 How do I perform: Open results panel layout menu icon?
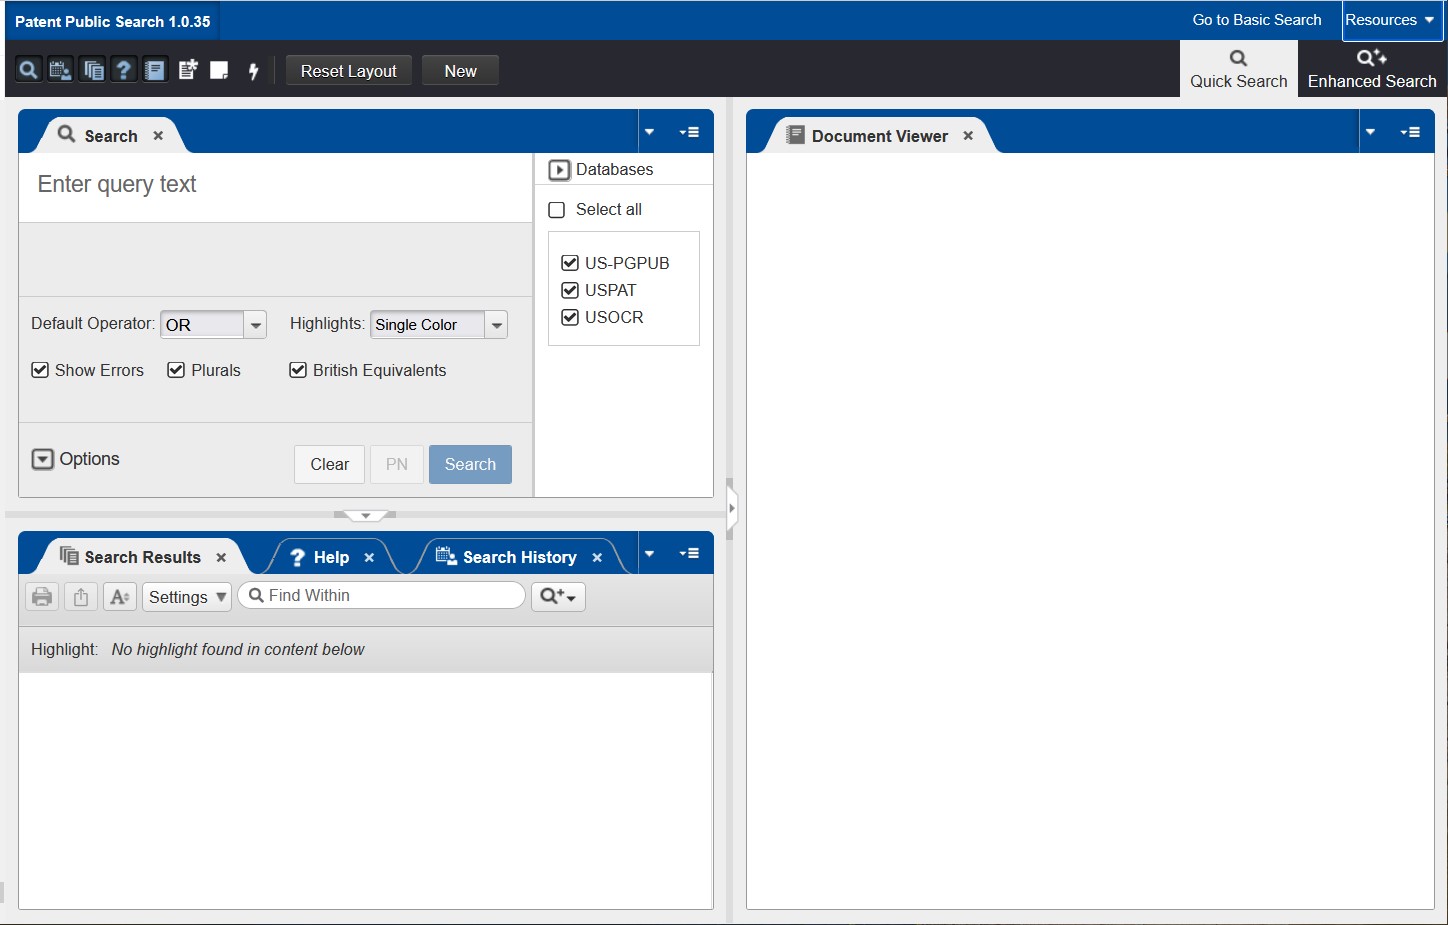click(x=689, y=553)
